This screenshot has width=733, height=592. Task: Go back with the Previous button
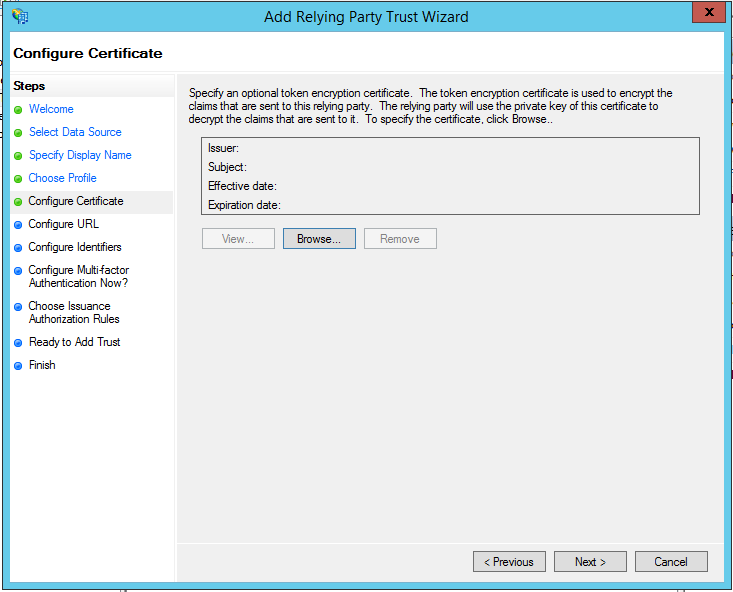tap(509, 562)
